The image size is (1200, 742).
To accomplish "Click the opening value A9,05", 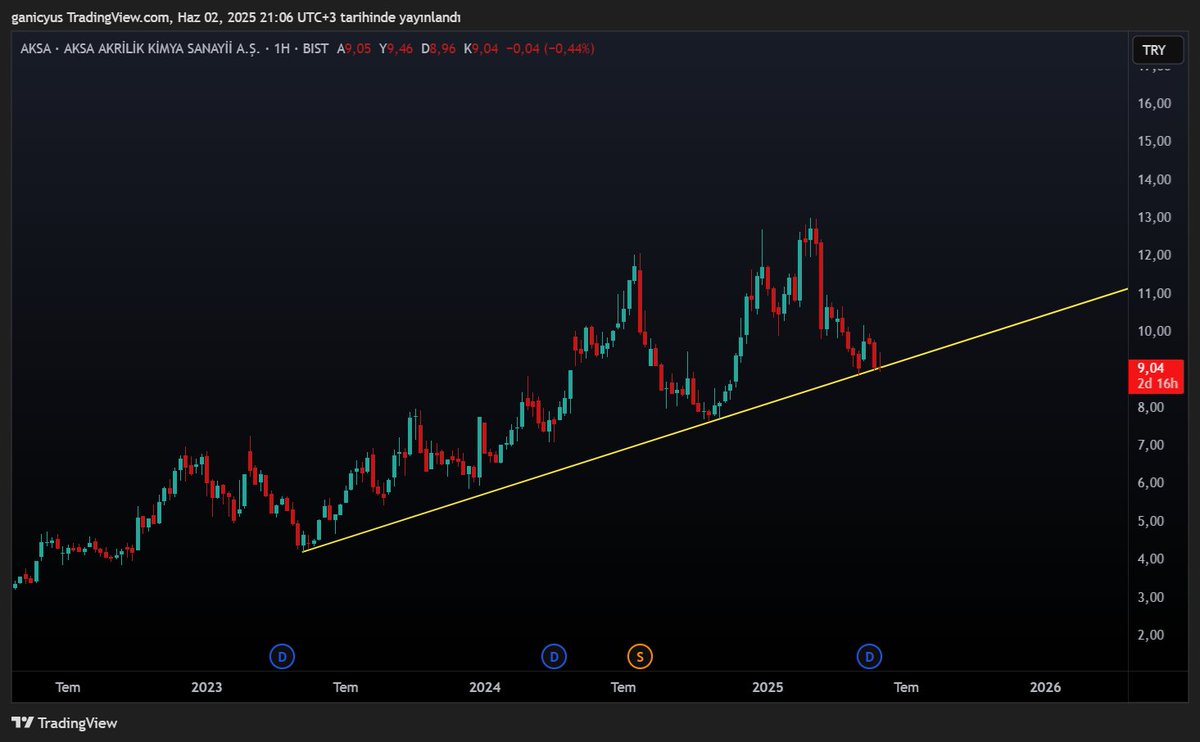I will [x=355, y=48].
